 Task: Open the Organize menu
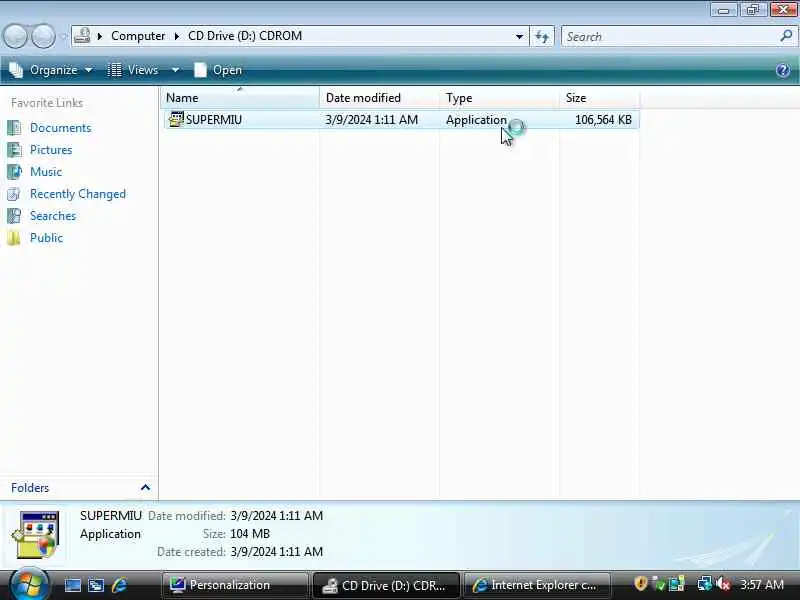pyautogui.click(x=51, y=70)
